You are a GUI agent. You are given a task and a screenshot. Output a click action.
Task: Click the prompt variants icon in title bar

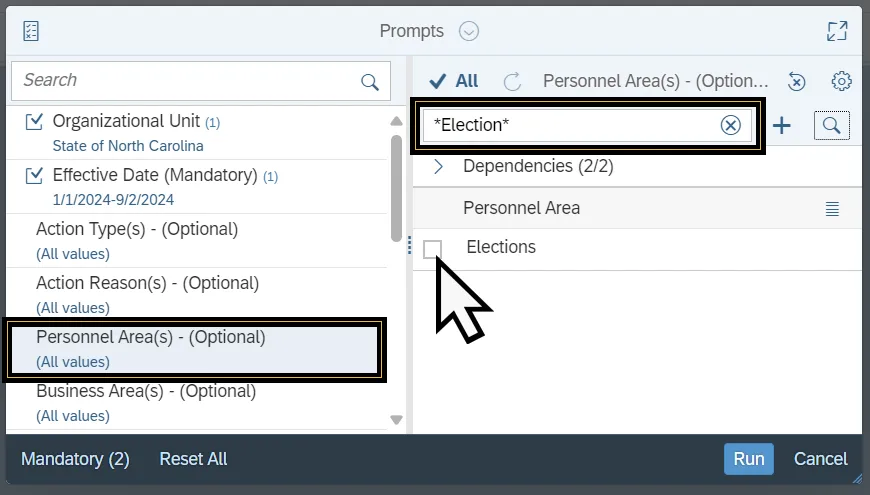(31, 31)
